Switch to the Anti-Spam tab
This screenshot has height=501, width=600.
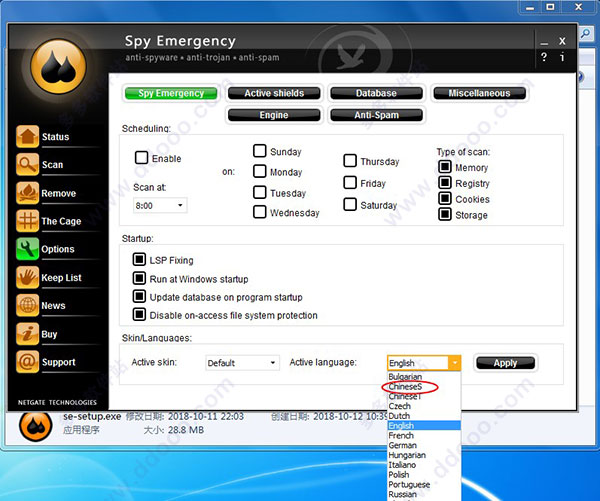377,115
